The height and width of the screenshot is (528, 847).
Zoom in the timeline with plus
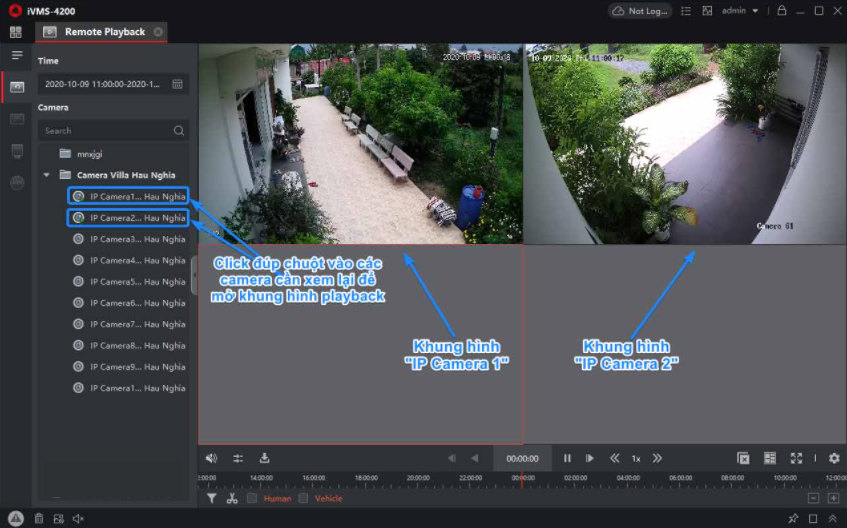833,498
